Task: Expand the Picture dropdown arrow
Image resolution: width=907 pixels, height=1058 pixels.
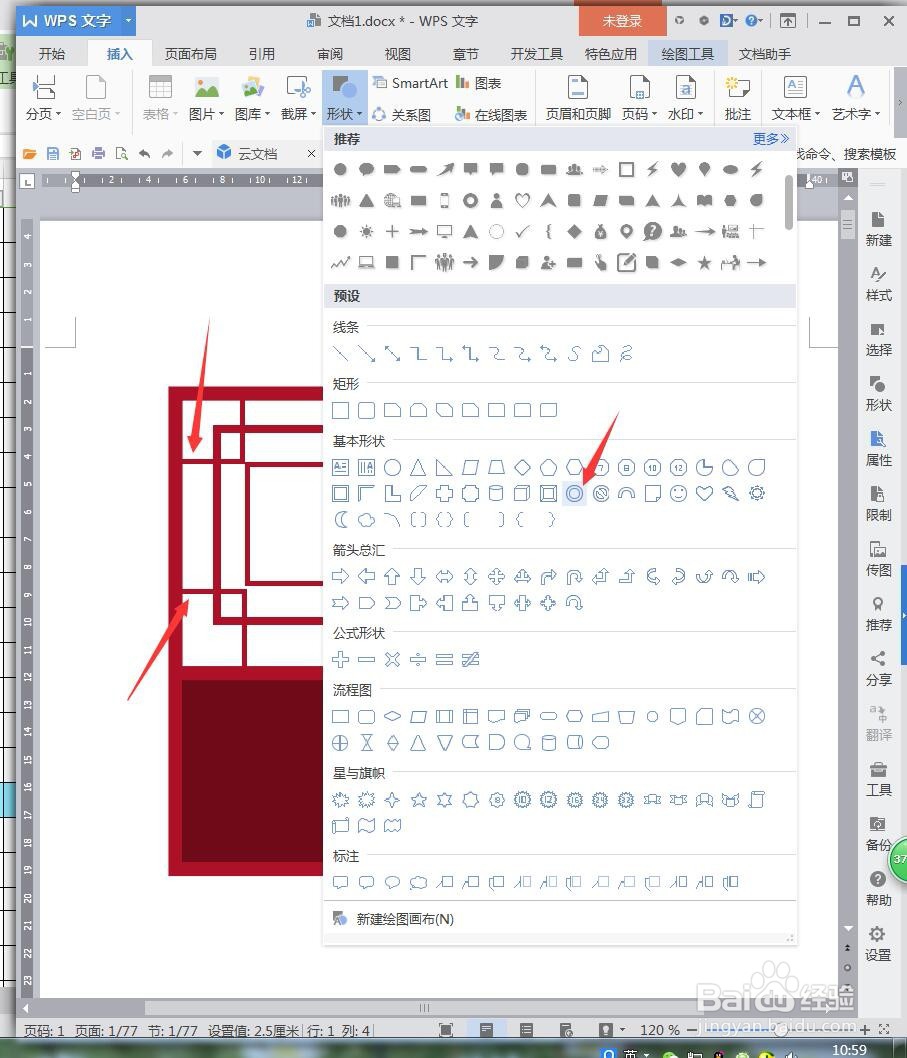Action: (x=221, y=114)
